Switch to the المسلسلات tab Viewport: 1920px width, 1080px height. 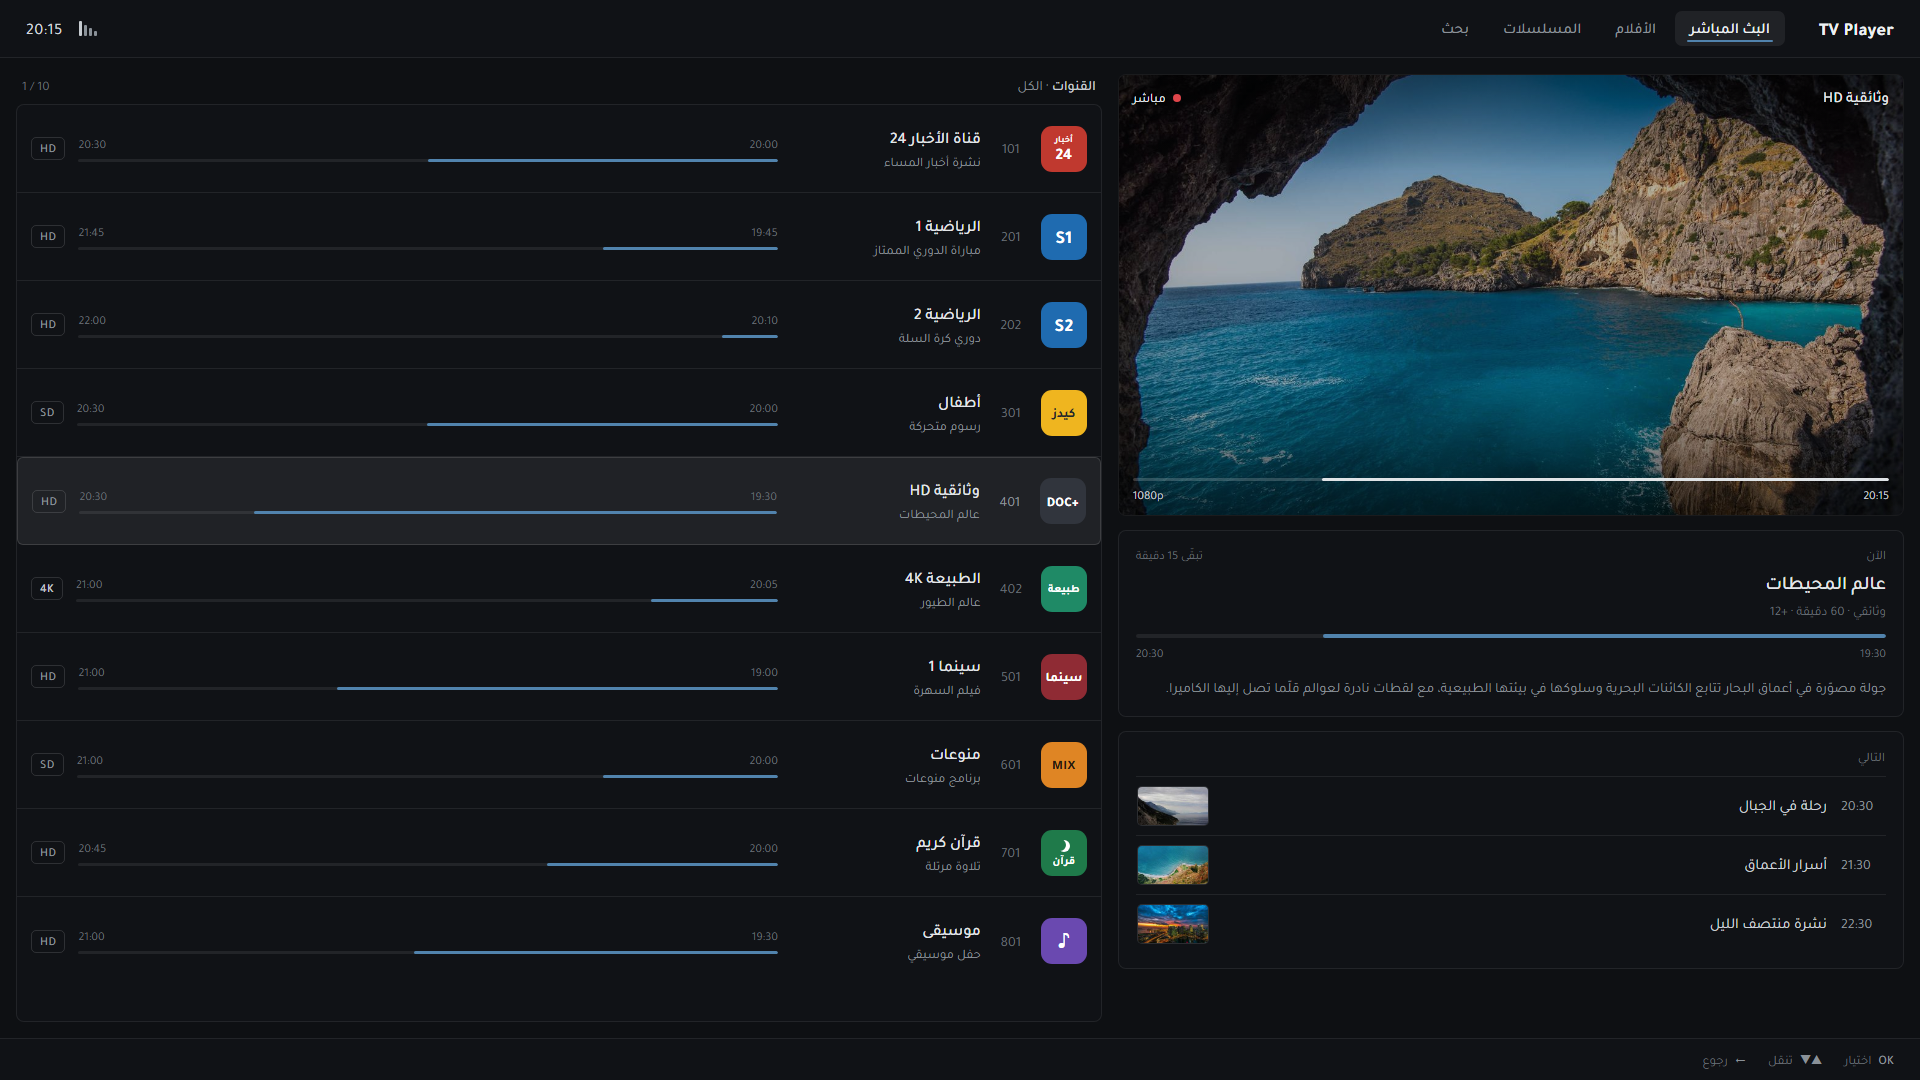click(x=1541, y=29)
